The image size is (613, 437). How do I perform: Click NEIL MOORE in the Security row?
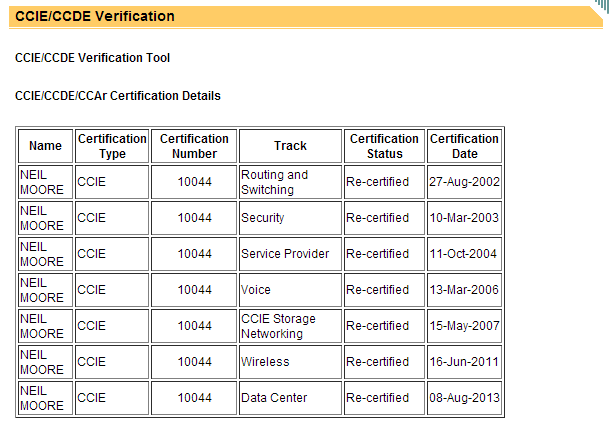[x=42, y=218]
